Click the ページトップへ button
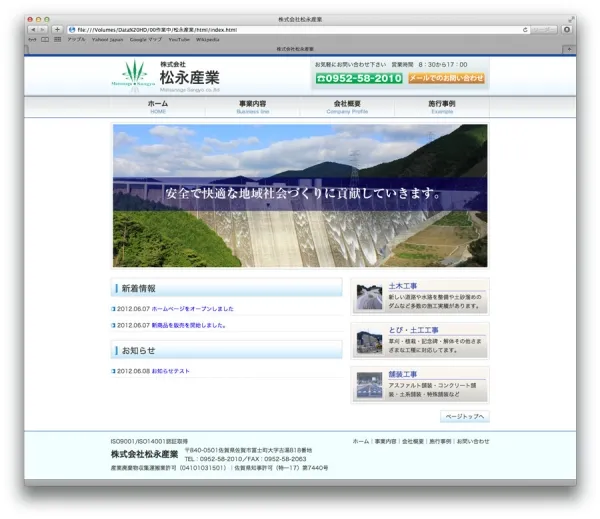This screenshot has width=600, height=519. pos(465,416)
